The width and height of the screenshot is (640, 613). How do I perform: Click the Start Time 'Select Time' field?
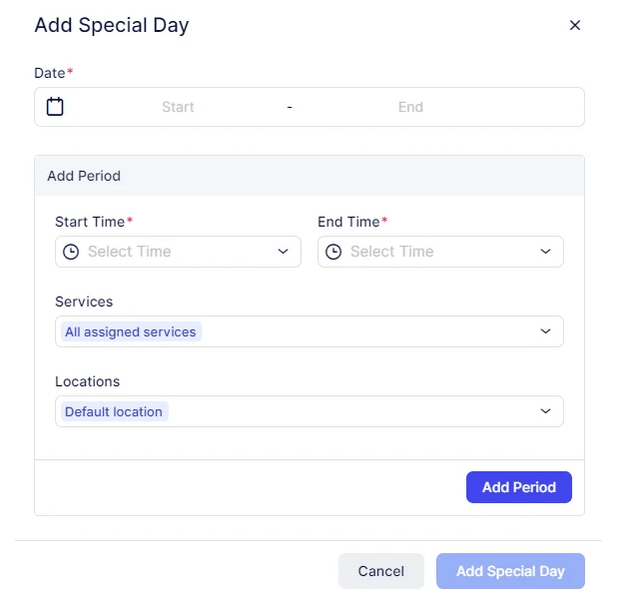click(x=178, y=251)
